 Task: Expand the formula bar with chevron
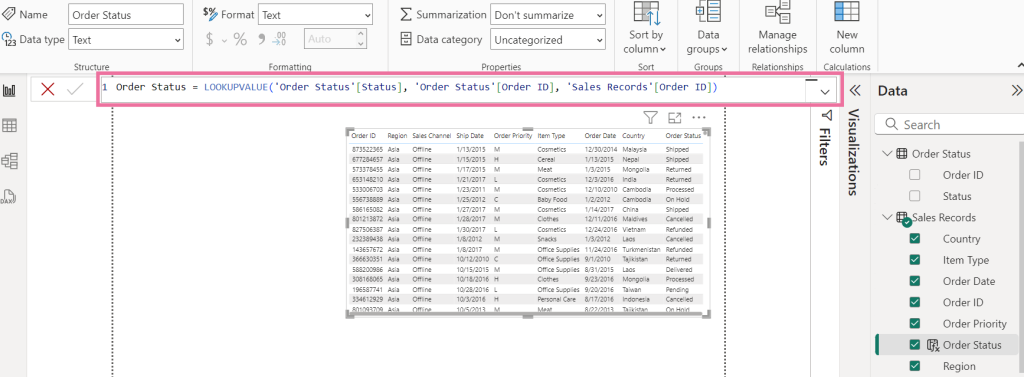pyautogui.click(x=825, y=92)
